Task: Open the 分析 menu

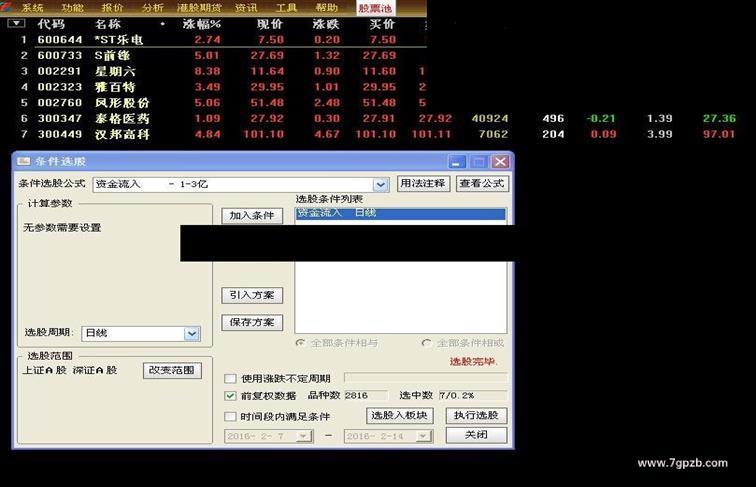Action: pos(153,8)
